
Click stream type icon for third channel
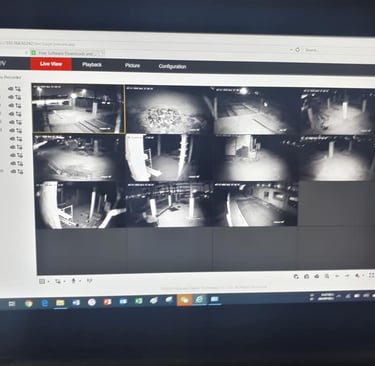(x=18, y=106)
